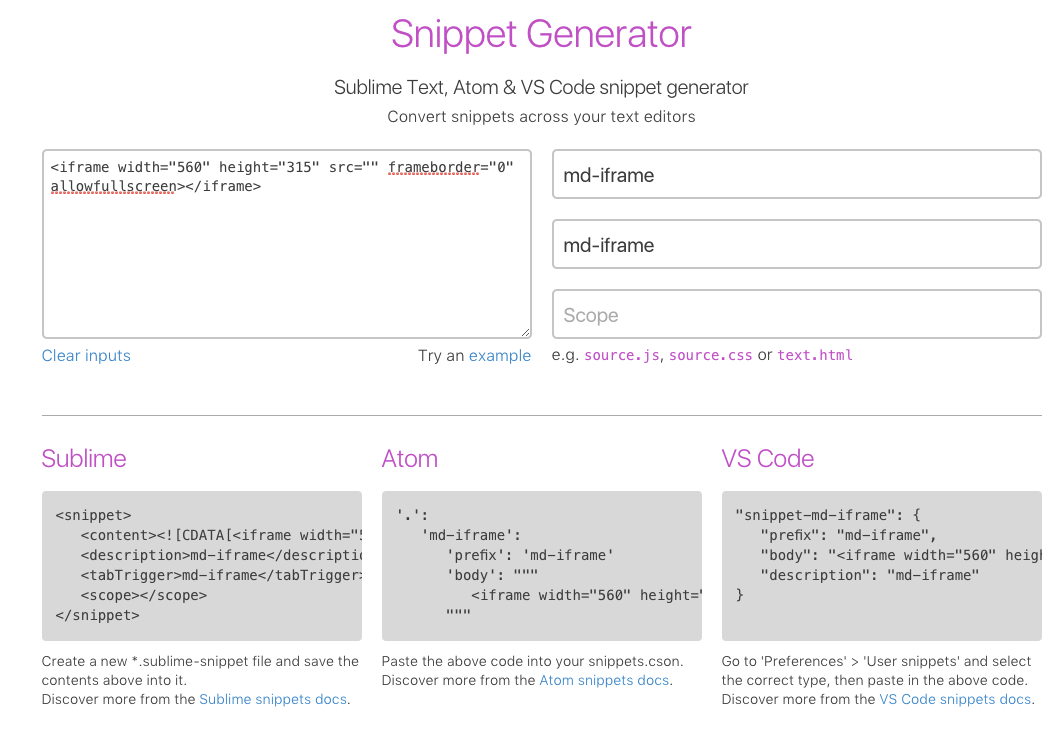
Task: Click the source.css scope example
Action: (711, 356)
